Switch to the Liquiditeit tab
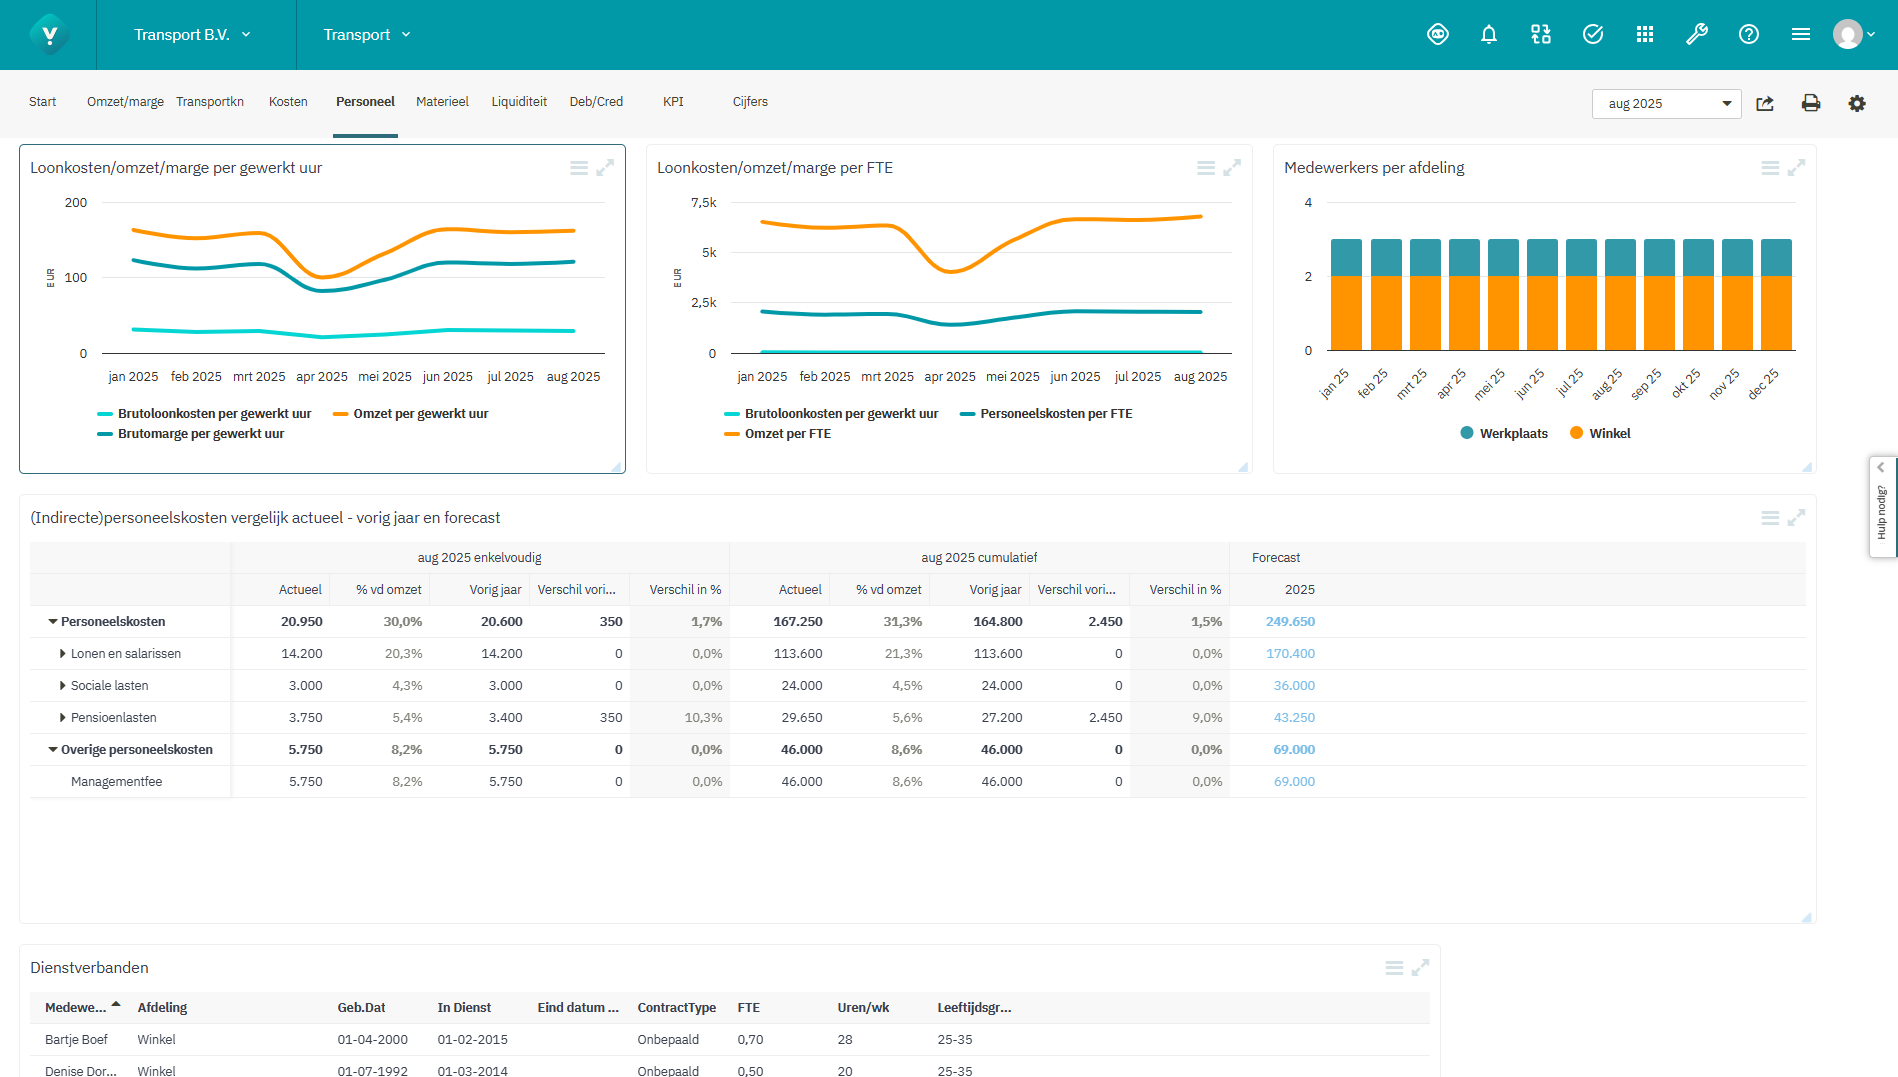Image resolution: width=1898 pixels, height=1077 pixels. pos(519,101)
